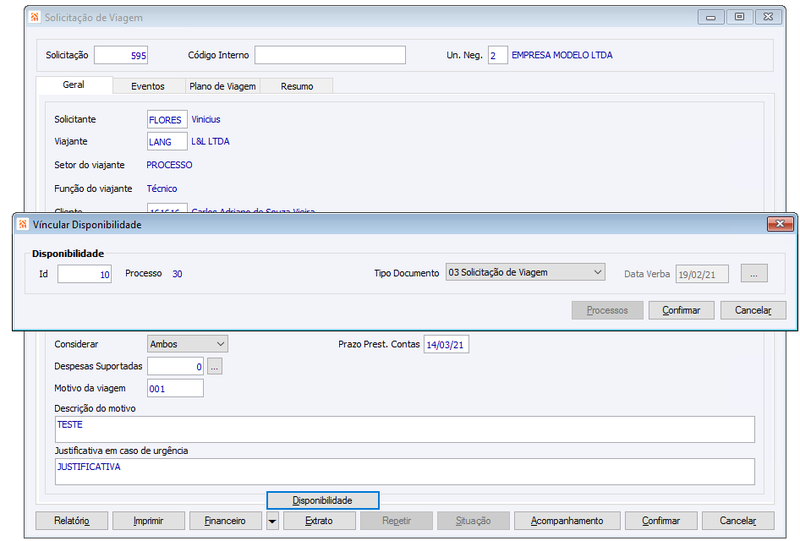
Task: Click the L&L LTDA text
Action: tap(210, 141)
